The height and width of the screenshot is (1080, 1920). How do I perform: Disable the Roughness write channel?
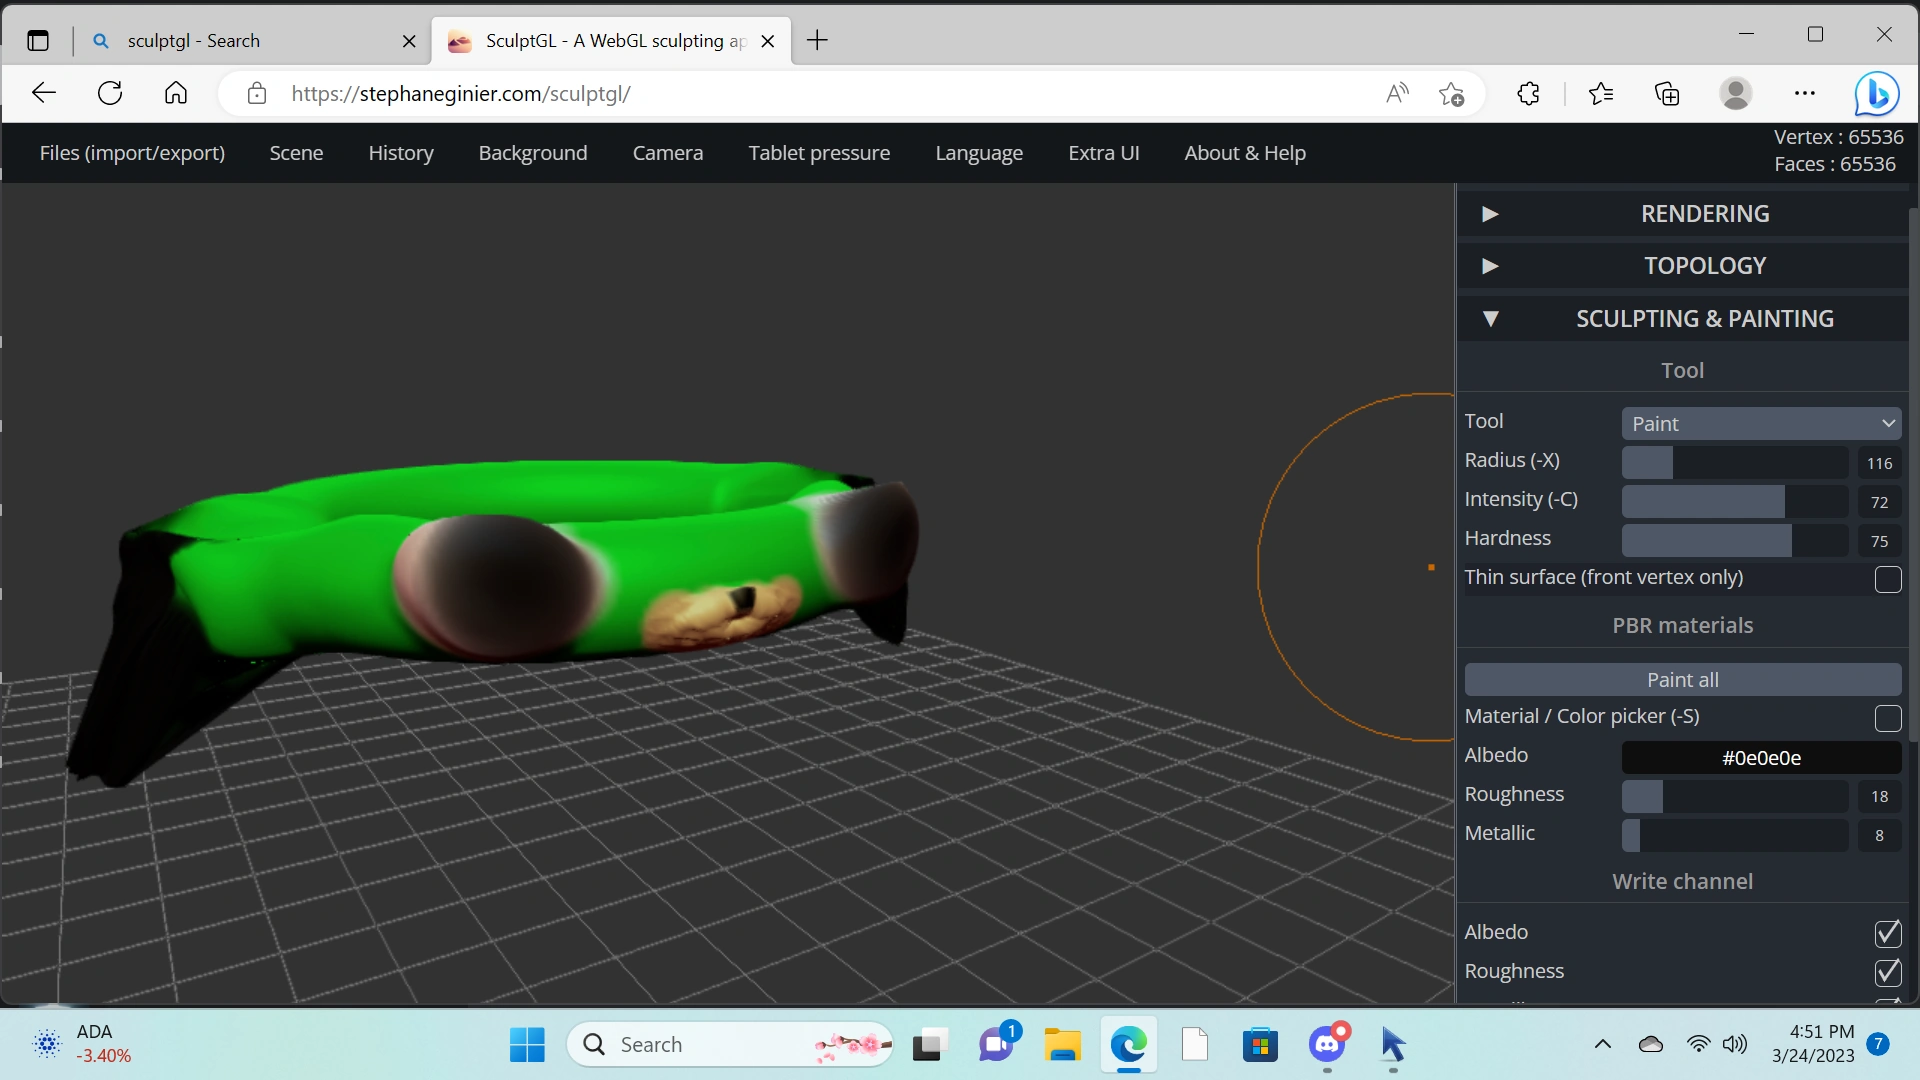point(1887,973)
